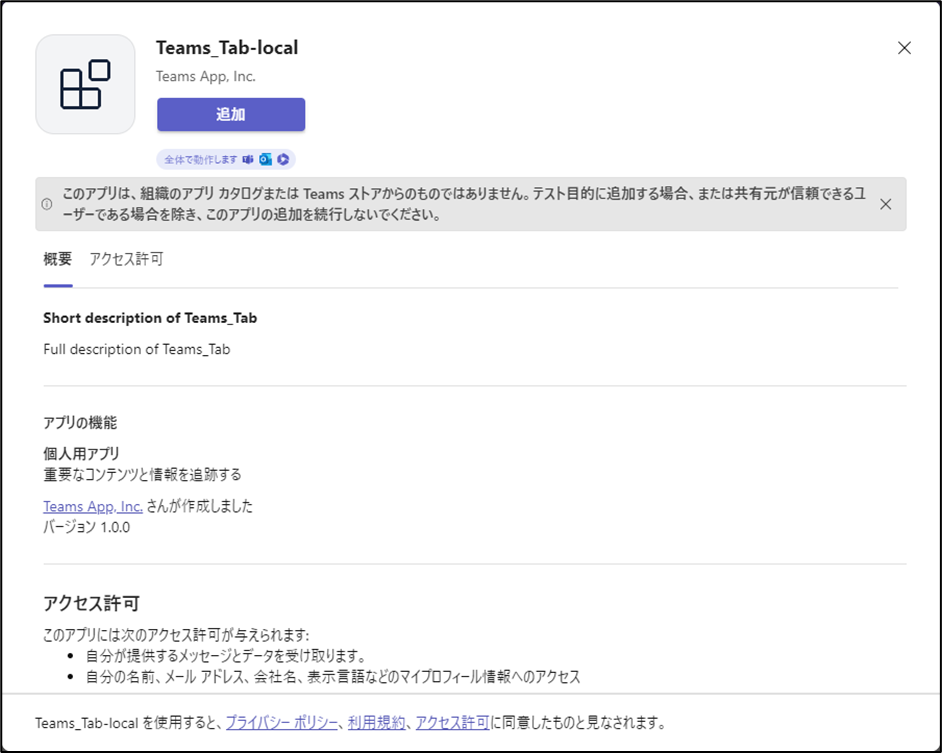The height and width of the screenshot is (753, 942).
Task: Click the 追加 button to add app
Action: [231, 114]
